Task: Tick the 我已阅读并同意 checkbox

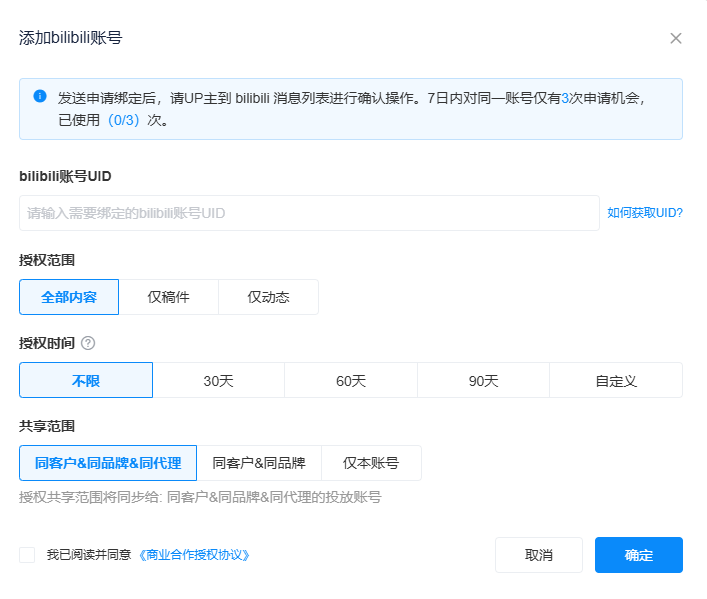Action: click(x=27, y=555)
